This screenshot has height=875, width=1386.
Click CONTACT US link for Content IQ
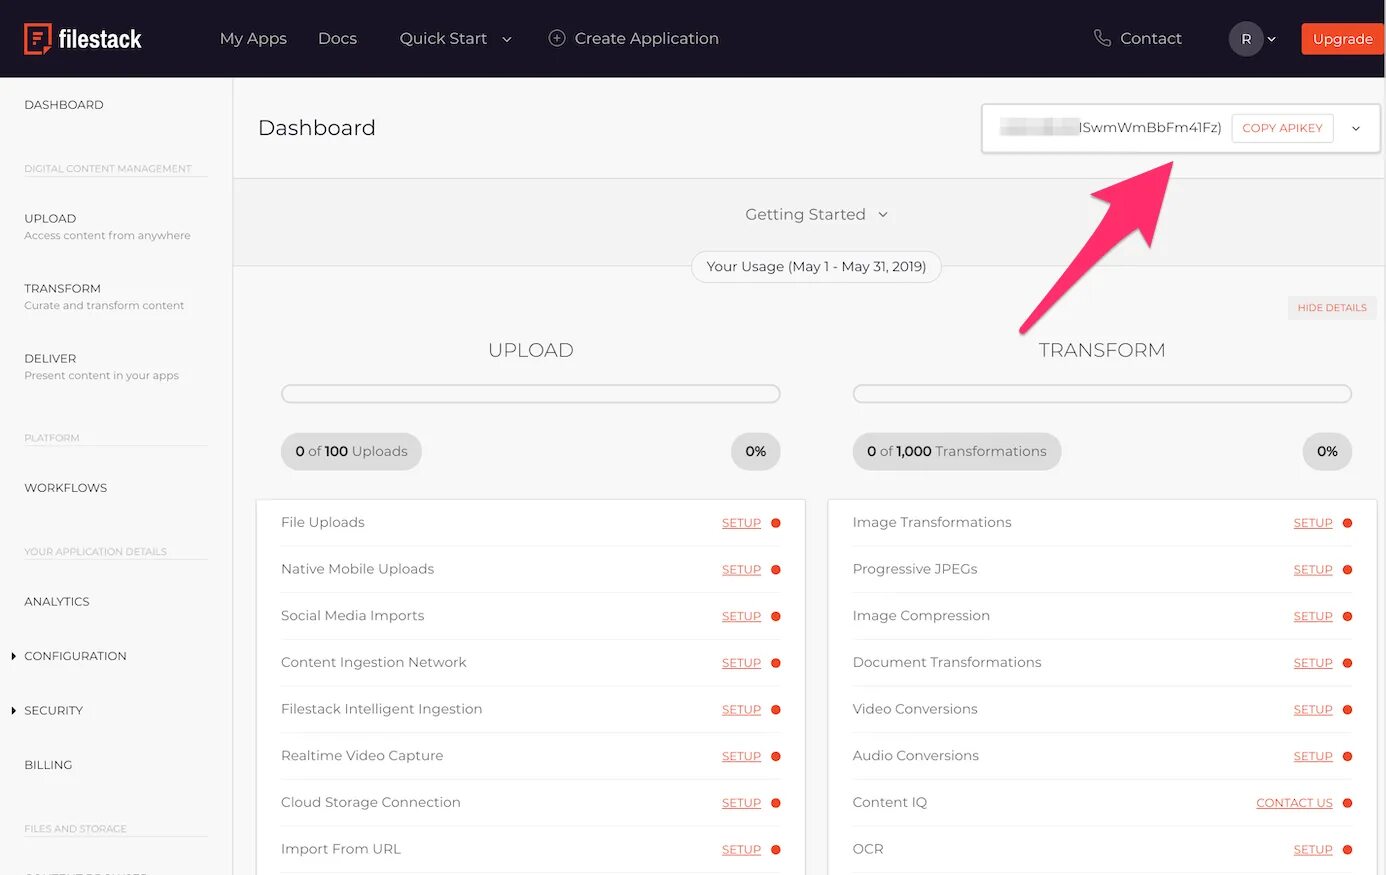[1294, 803]
